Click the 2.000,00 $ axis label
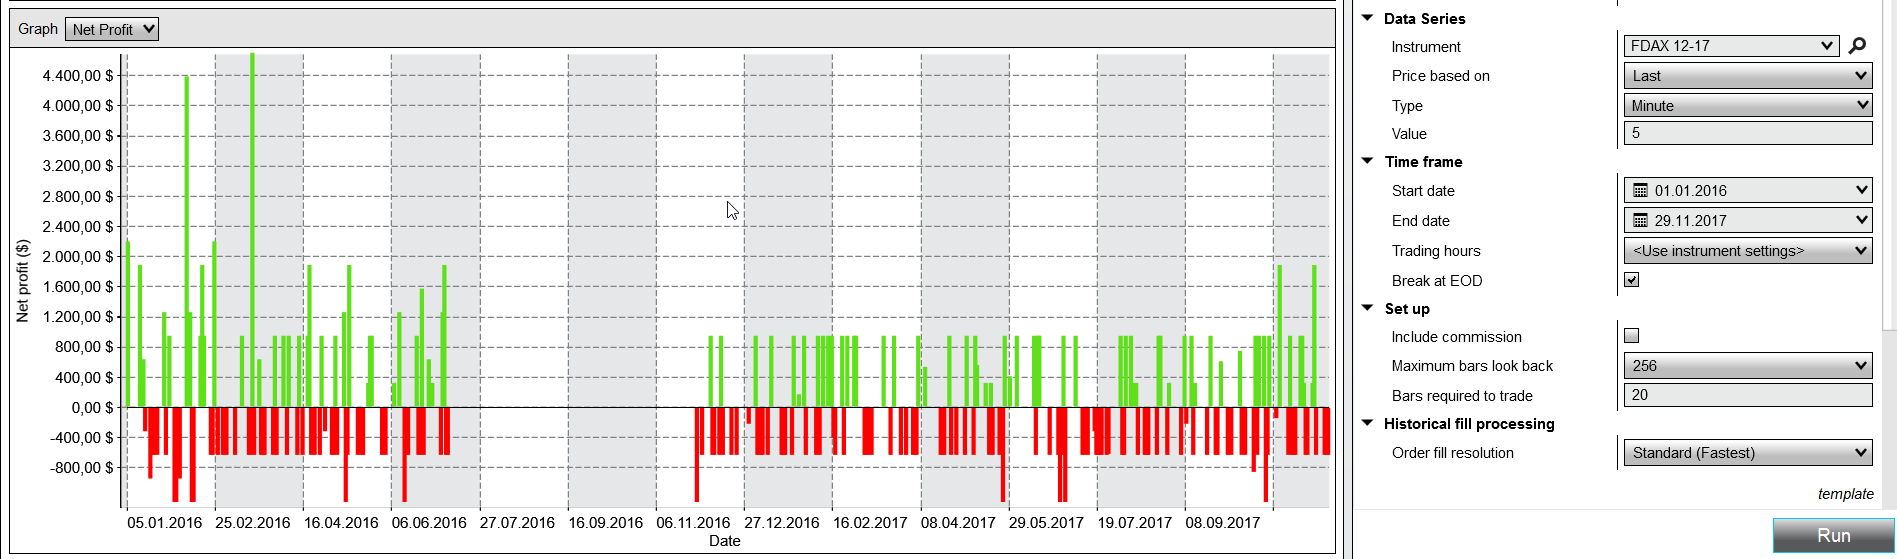The height and width of the screenshot is (559, 1897). [78, 256]
